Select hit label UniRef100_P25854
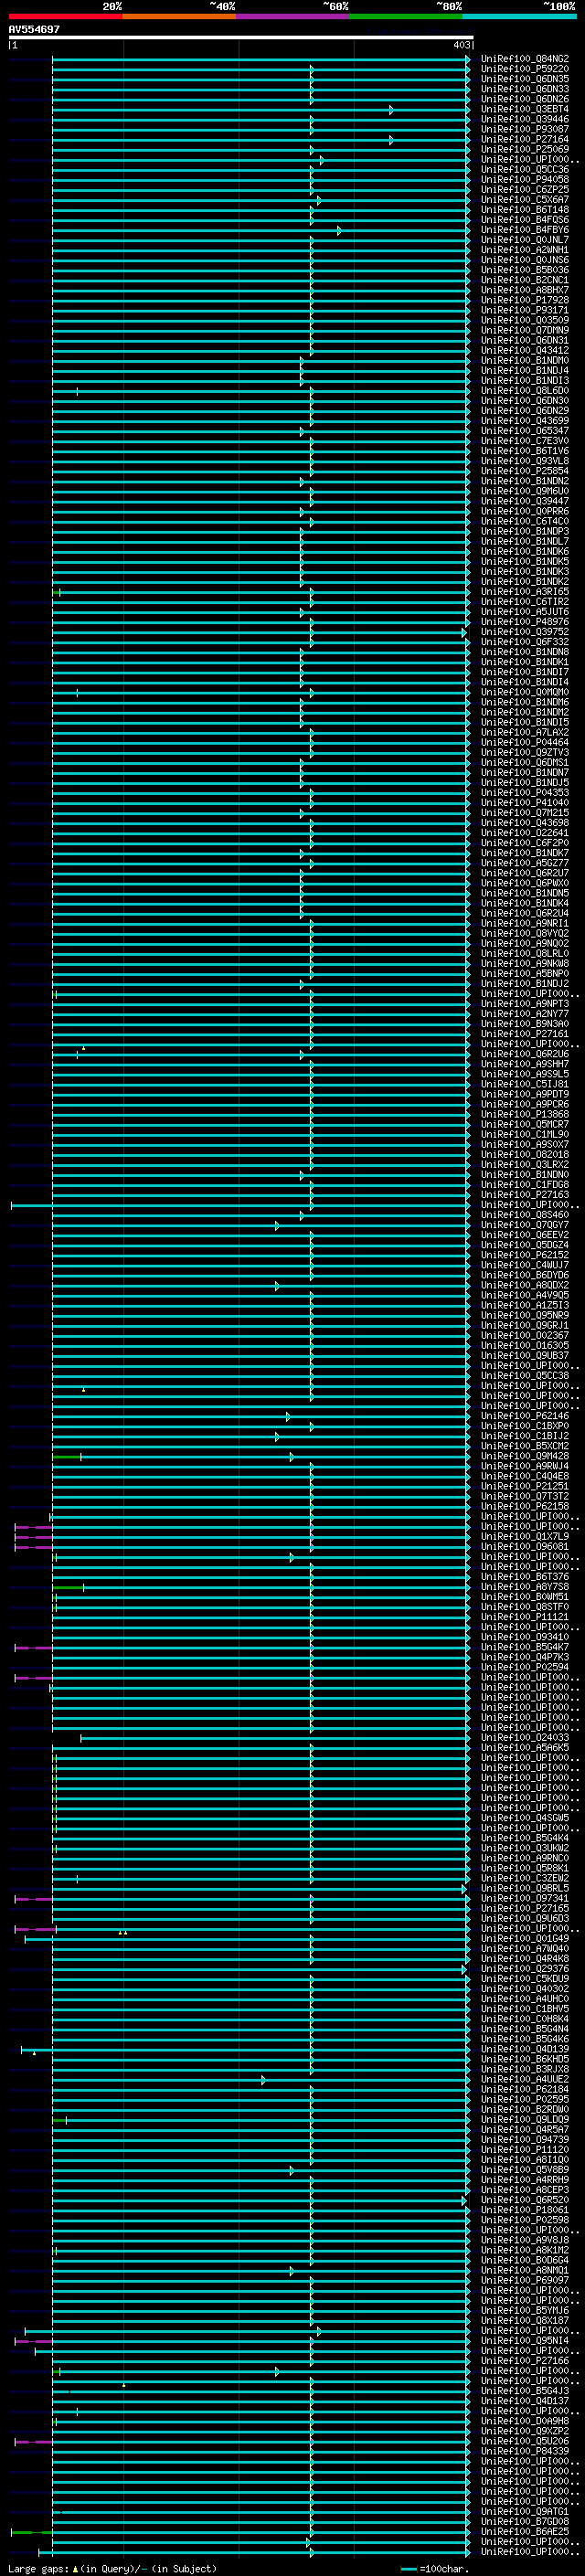This screenshot has width=585, height=2576. pyautogui.click(x=525, y=471)
